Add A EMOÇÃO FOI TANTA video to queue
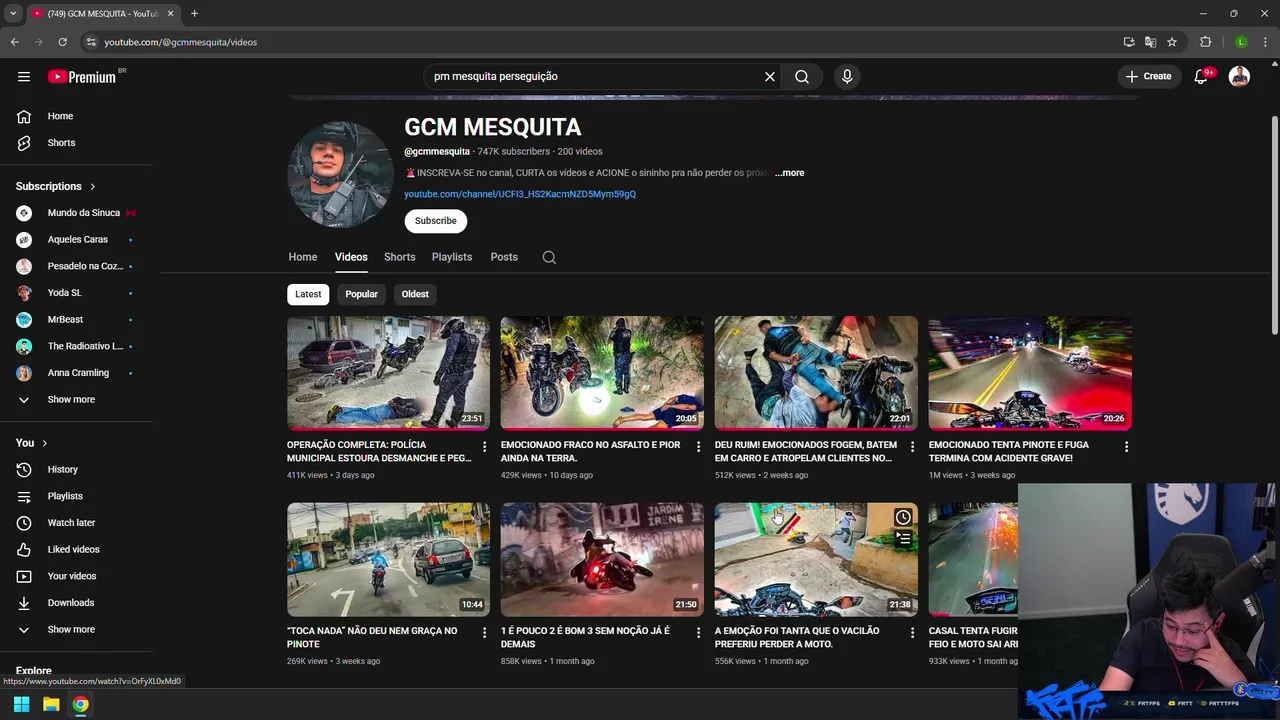This screenshot has height=720, width=1280. (x=903, y=539)
